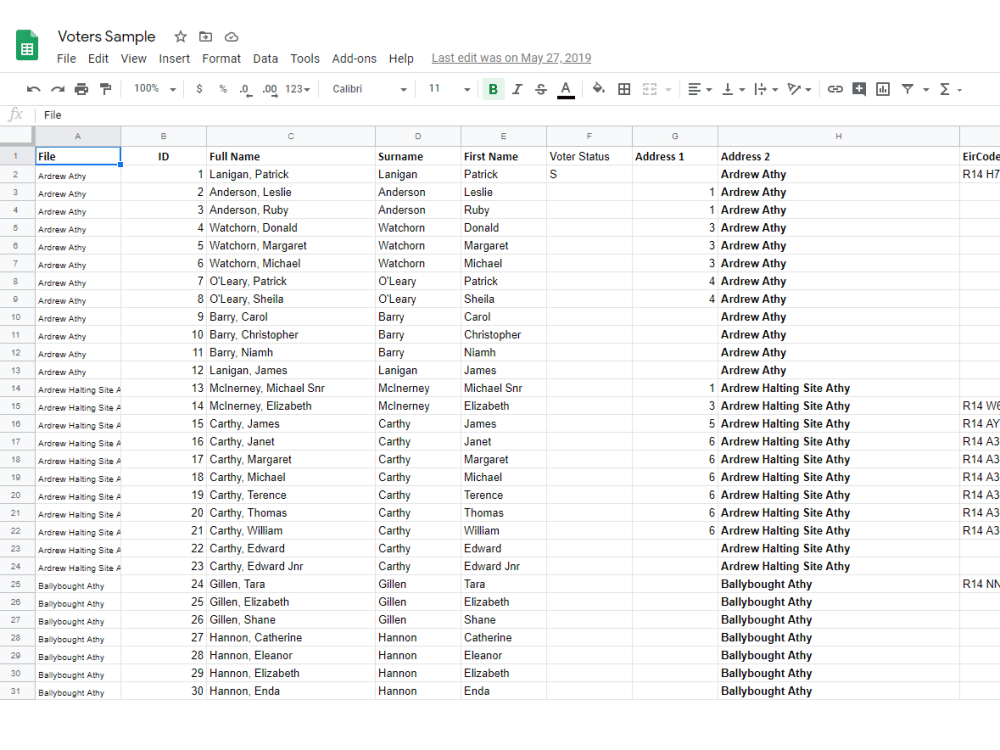
Task: Check cloud save status icon
Action: [232, 36]
